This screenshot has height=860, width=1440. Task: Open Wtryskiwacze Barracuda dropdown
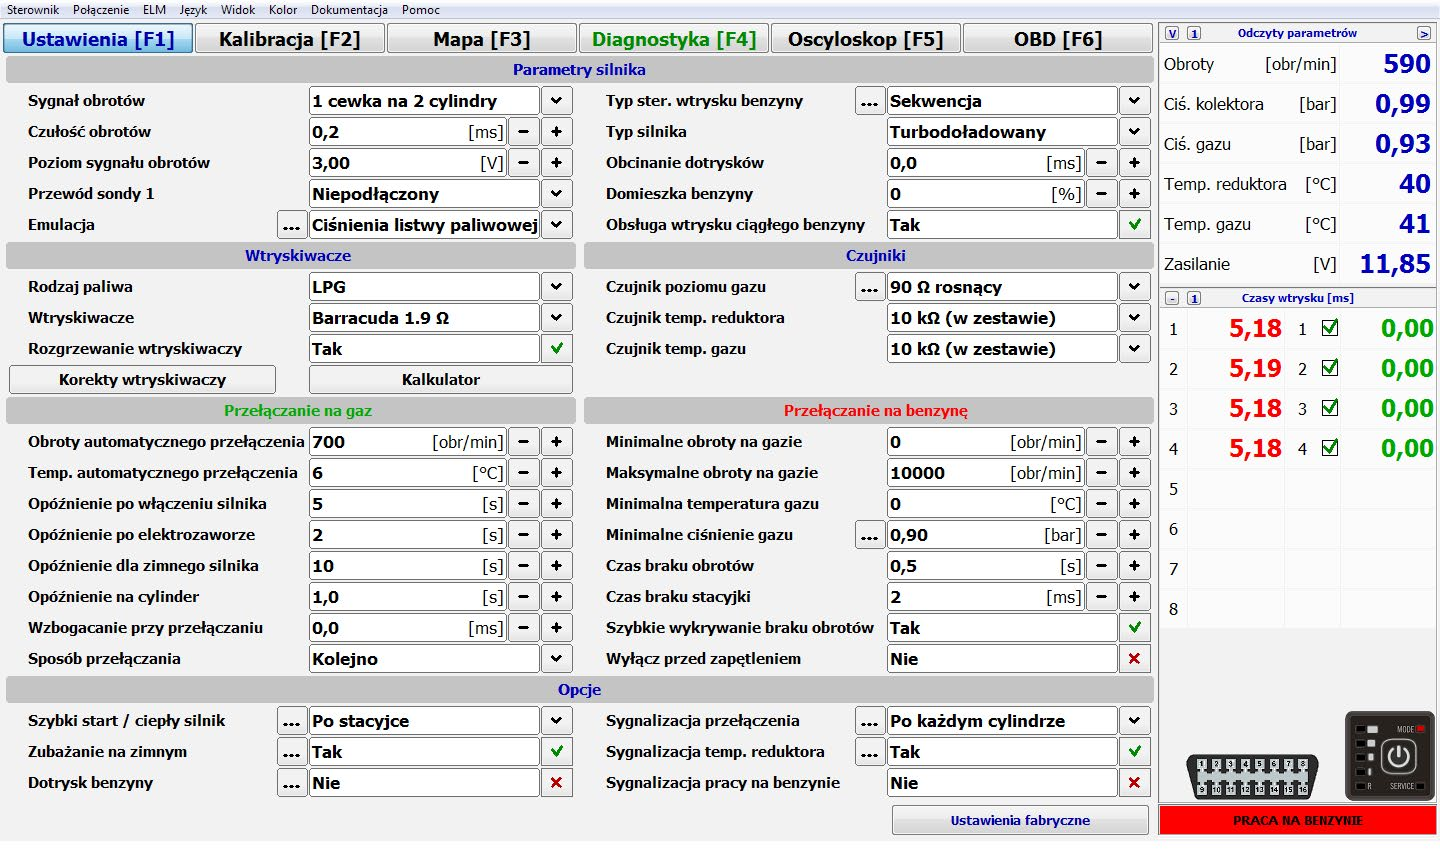click(556, 318)
